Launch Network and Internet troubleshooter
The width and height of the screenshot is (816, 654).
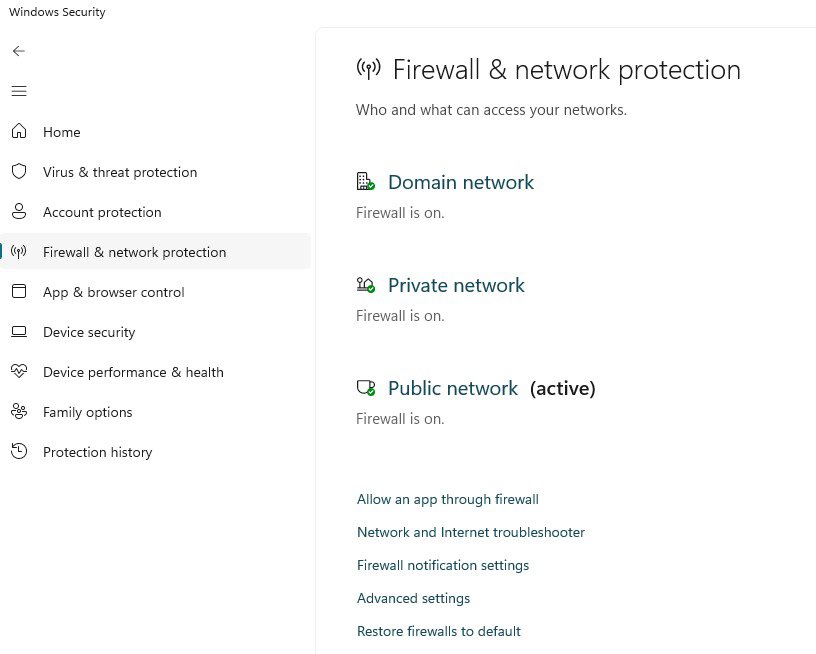click(470, 532)
